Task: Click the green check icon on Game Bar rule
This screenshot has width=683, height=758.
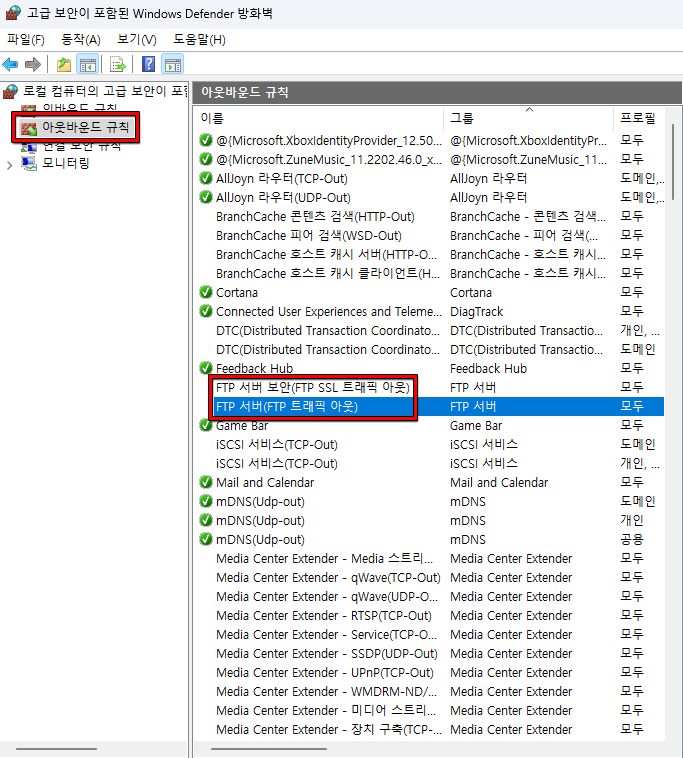Action: coord(206,425)
